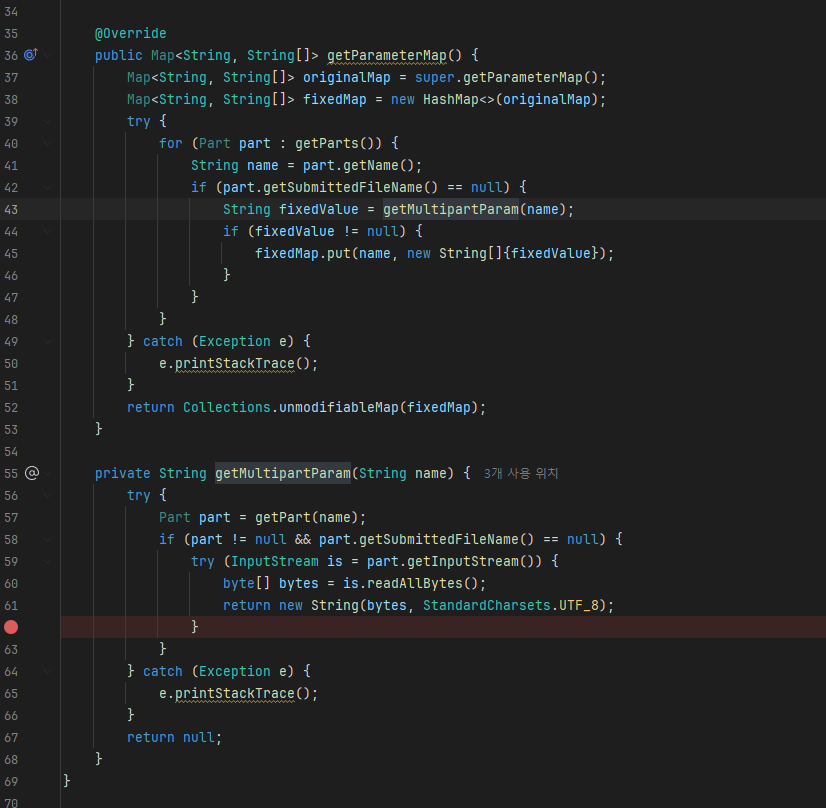This screenshot has width=826, height=808.
Task: Collapse the if block fold arrow on line 42
Action: click(47, 188)
